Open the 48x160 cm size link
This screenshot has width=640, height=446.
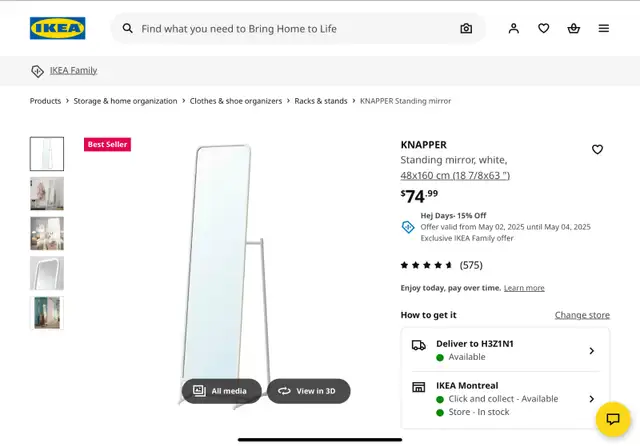coord(455,175)
